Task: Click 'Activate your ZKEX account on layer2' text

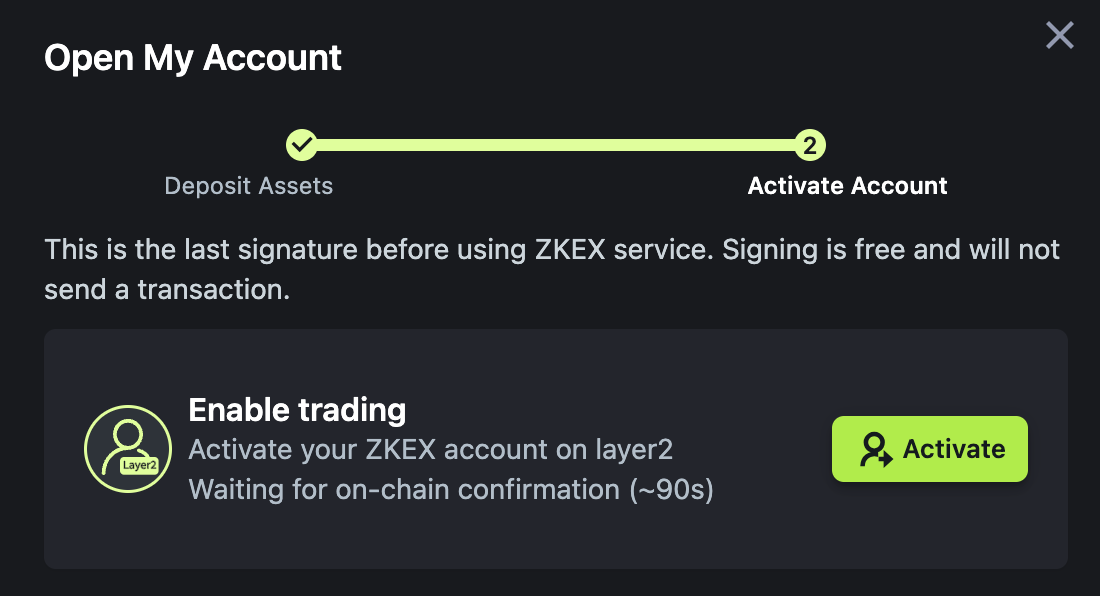Action: click(430, 449)
